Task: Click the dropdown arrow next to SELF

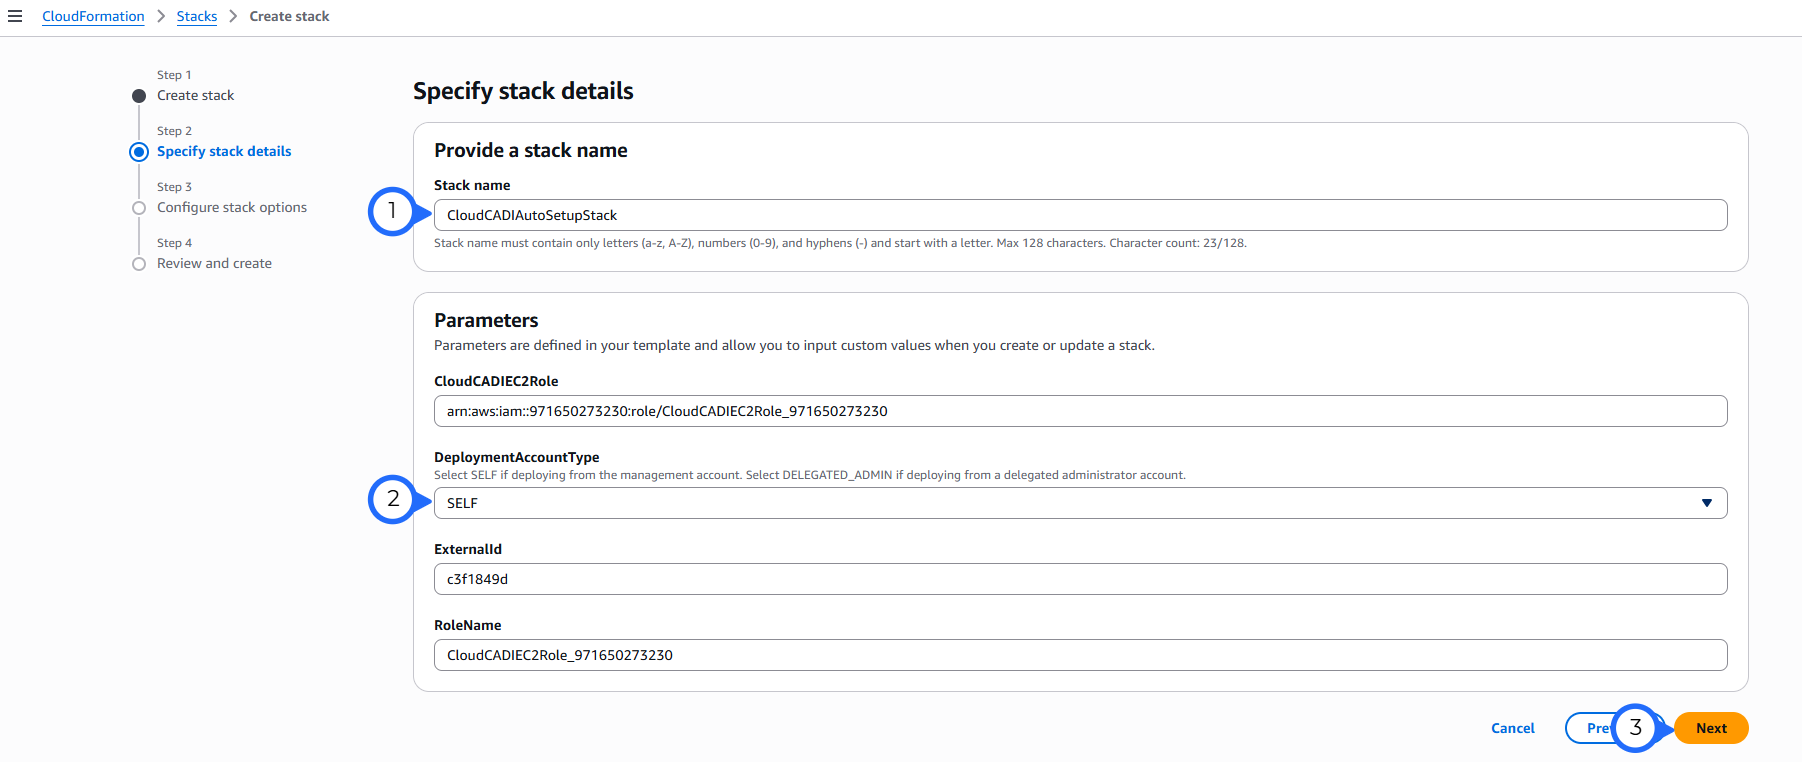Action: coord(1706,503)
